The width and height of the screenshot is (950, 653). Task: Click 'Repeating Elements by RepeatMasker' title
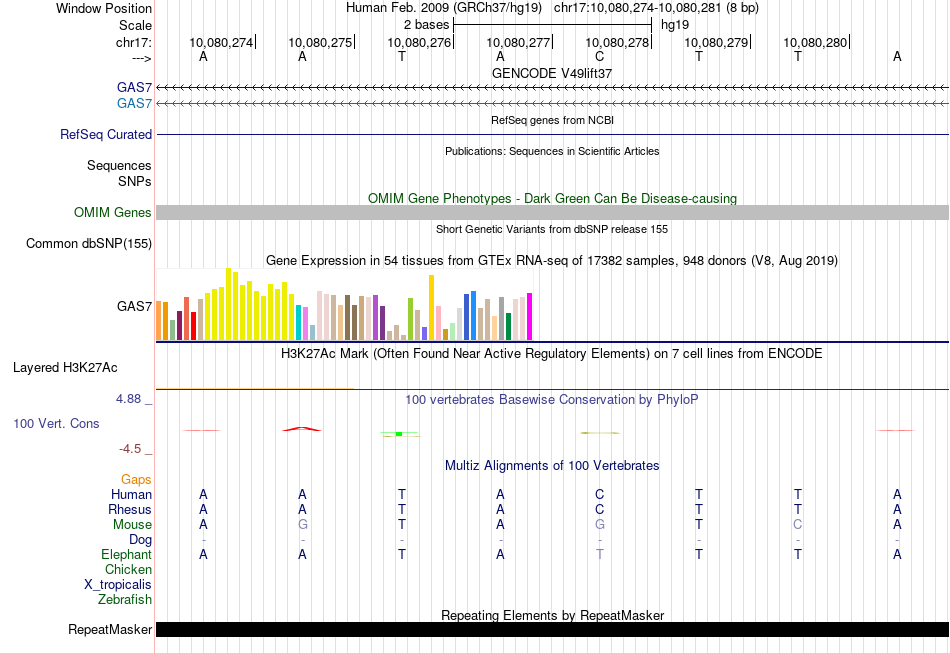point(552,615)
